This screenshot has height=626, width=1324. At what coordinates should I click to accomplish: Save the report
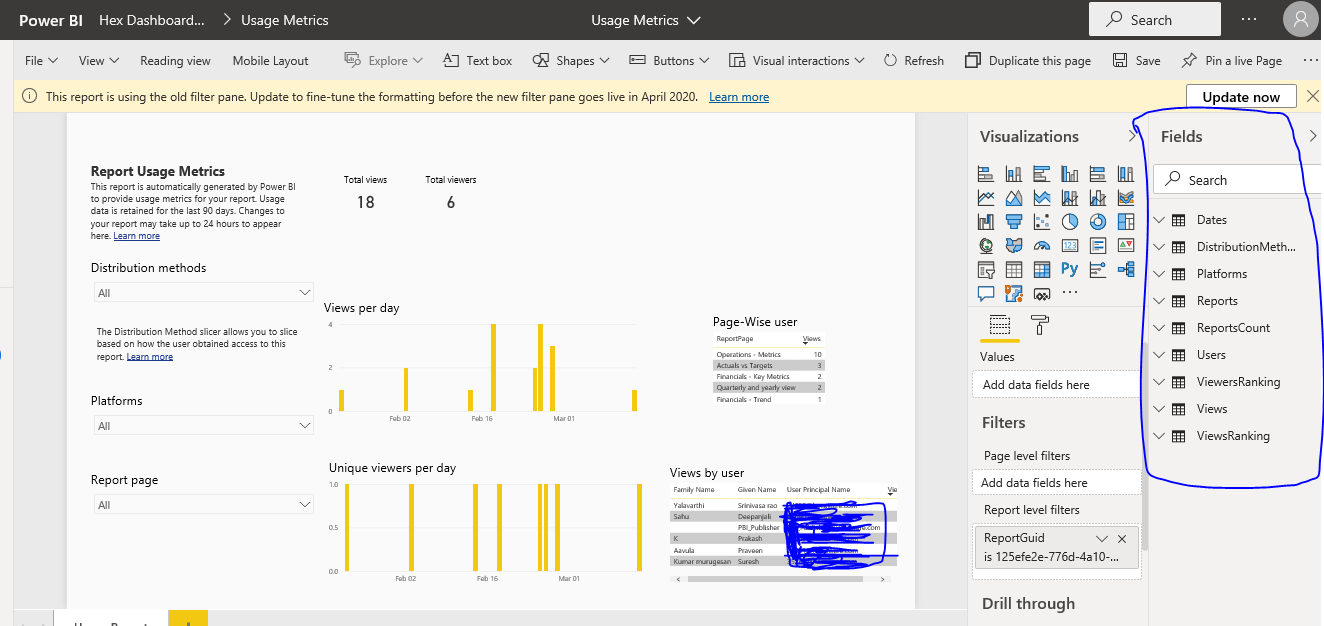pos(1136,61)
